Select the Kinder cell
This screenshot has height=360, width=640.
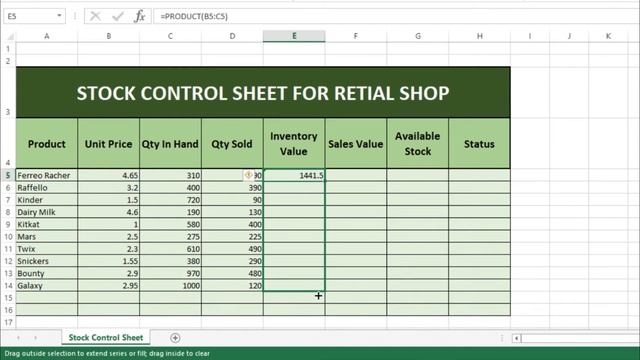[47, 200]
